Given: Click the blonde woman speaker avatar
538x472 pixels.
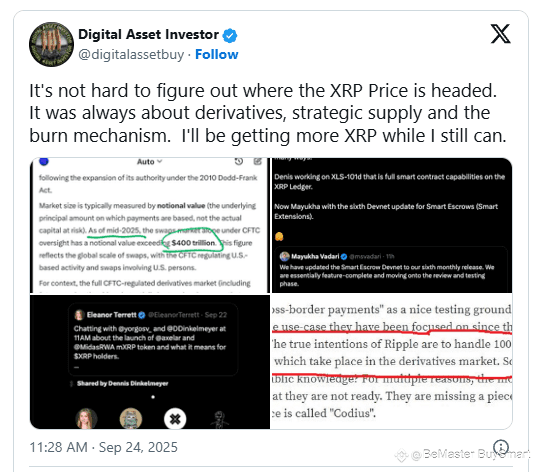Looking at the screenshot, I should tap(86, 419).
